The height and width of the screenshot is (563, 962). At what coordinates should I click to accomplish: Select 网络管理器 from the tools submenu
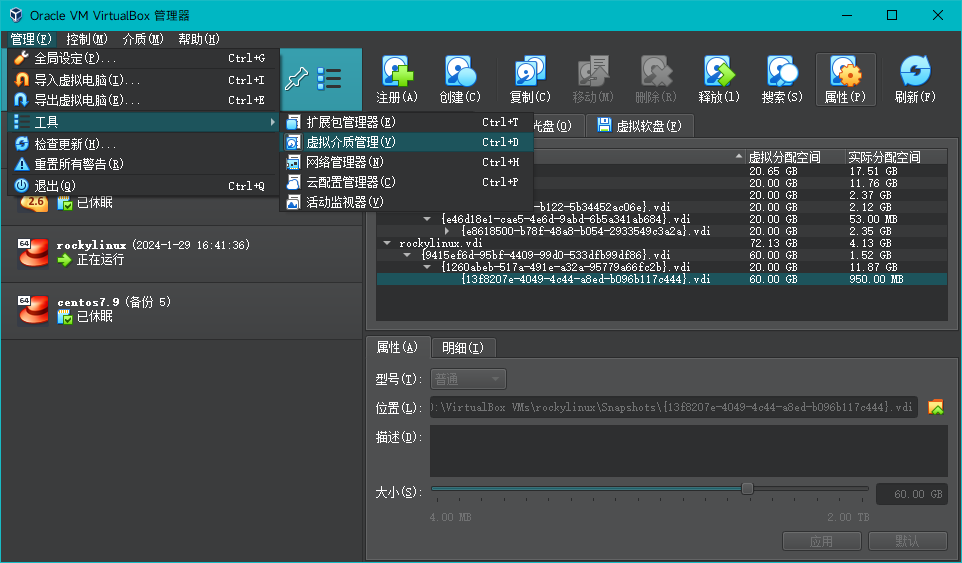click(x=344, y=162)
